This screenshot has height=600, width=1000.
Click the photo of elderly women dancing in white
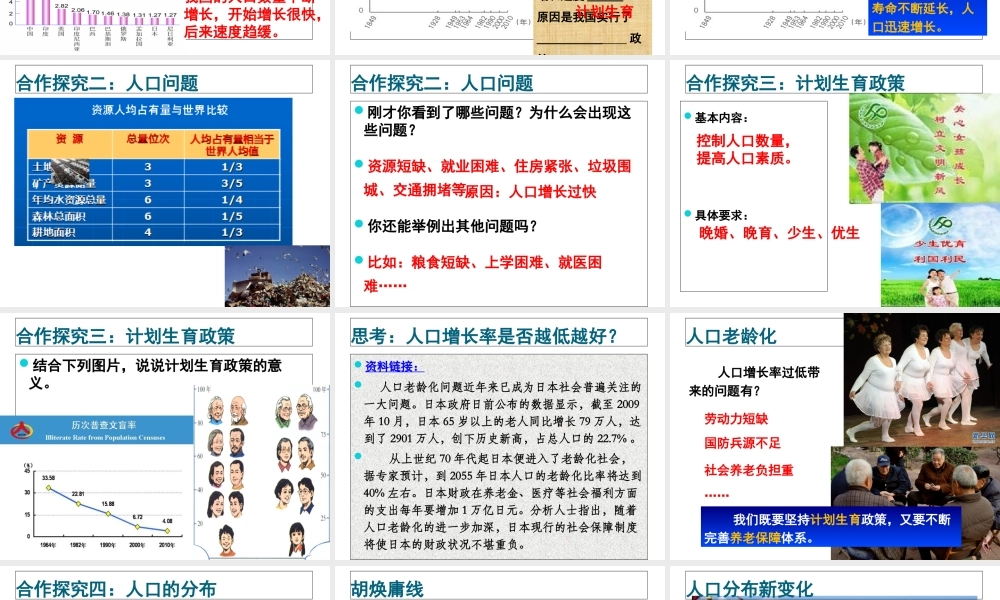[922, 380]
